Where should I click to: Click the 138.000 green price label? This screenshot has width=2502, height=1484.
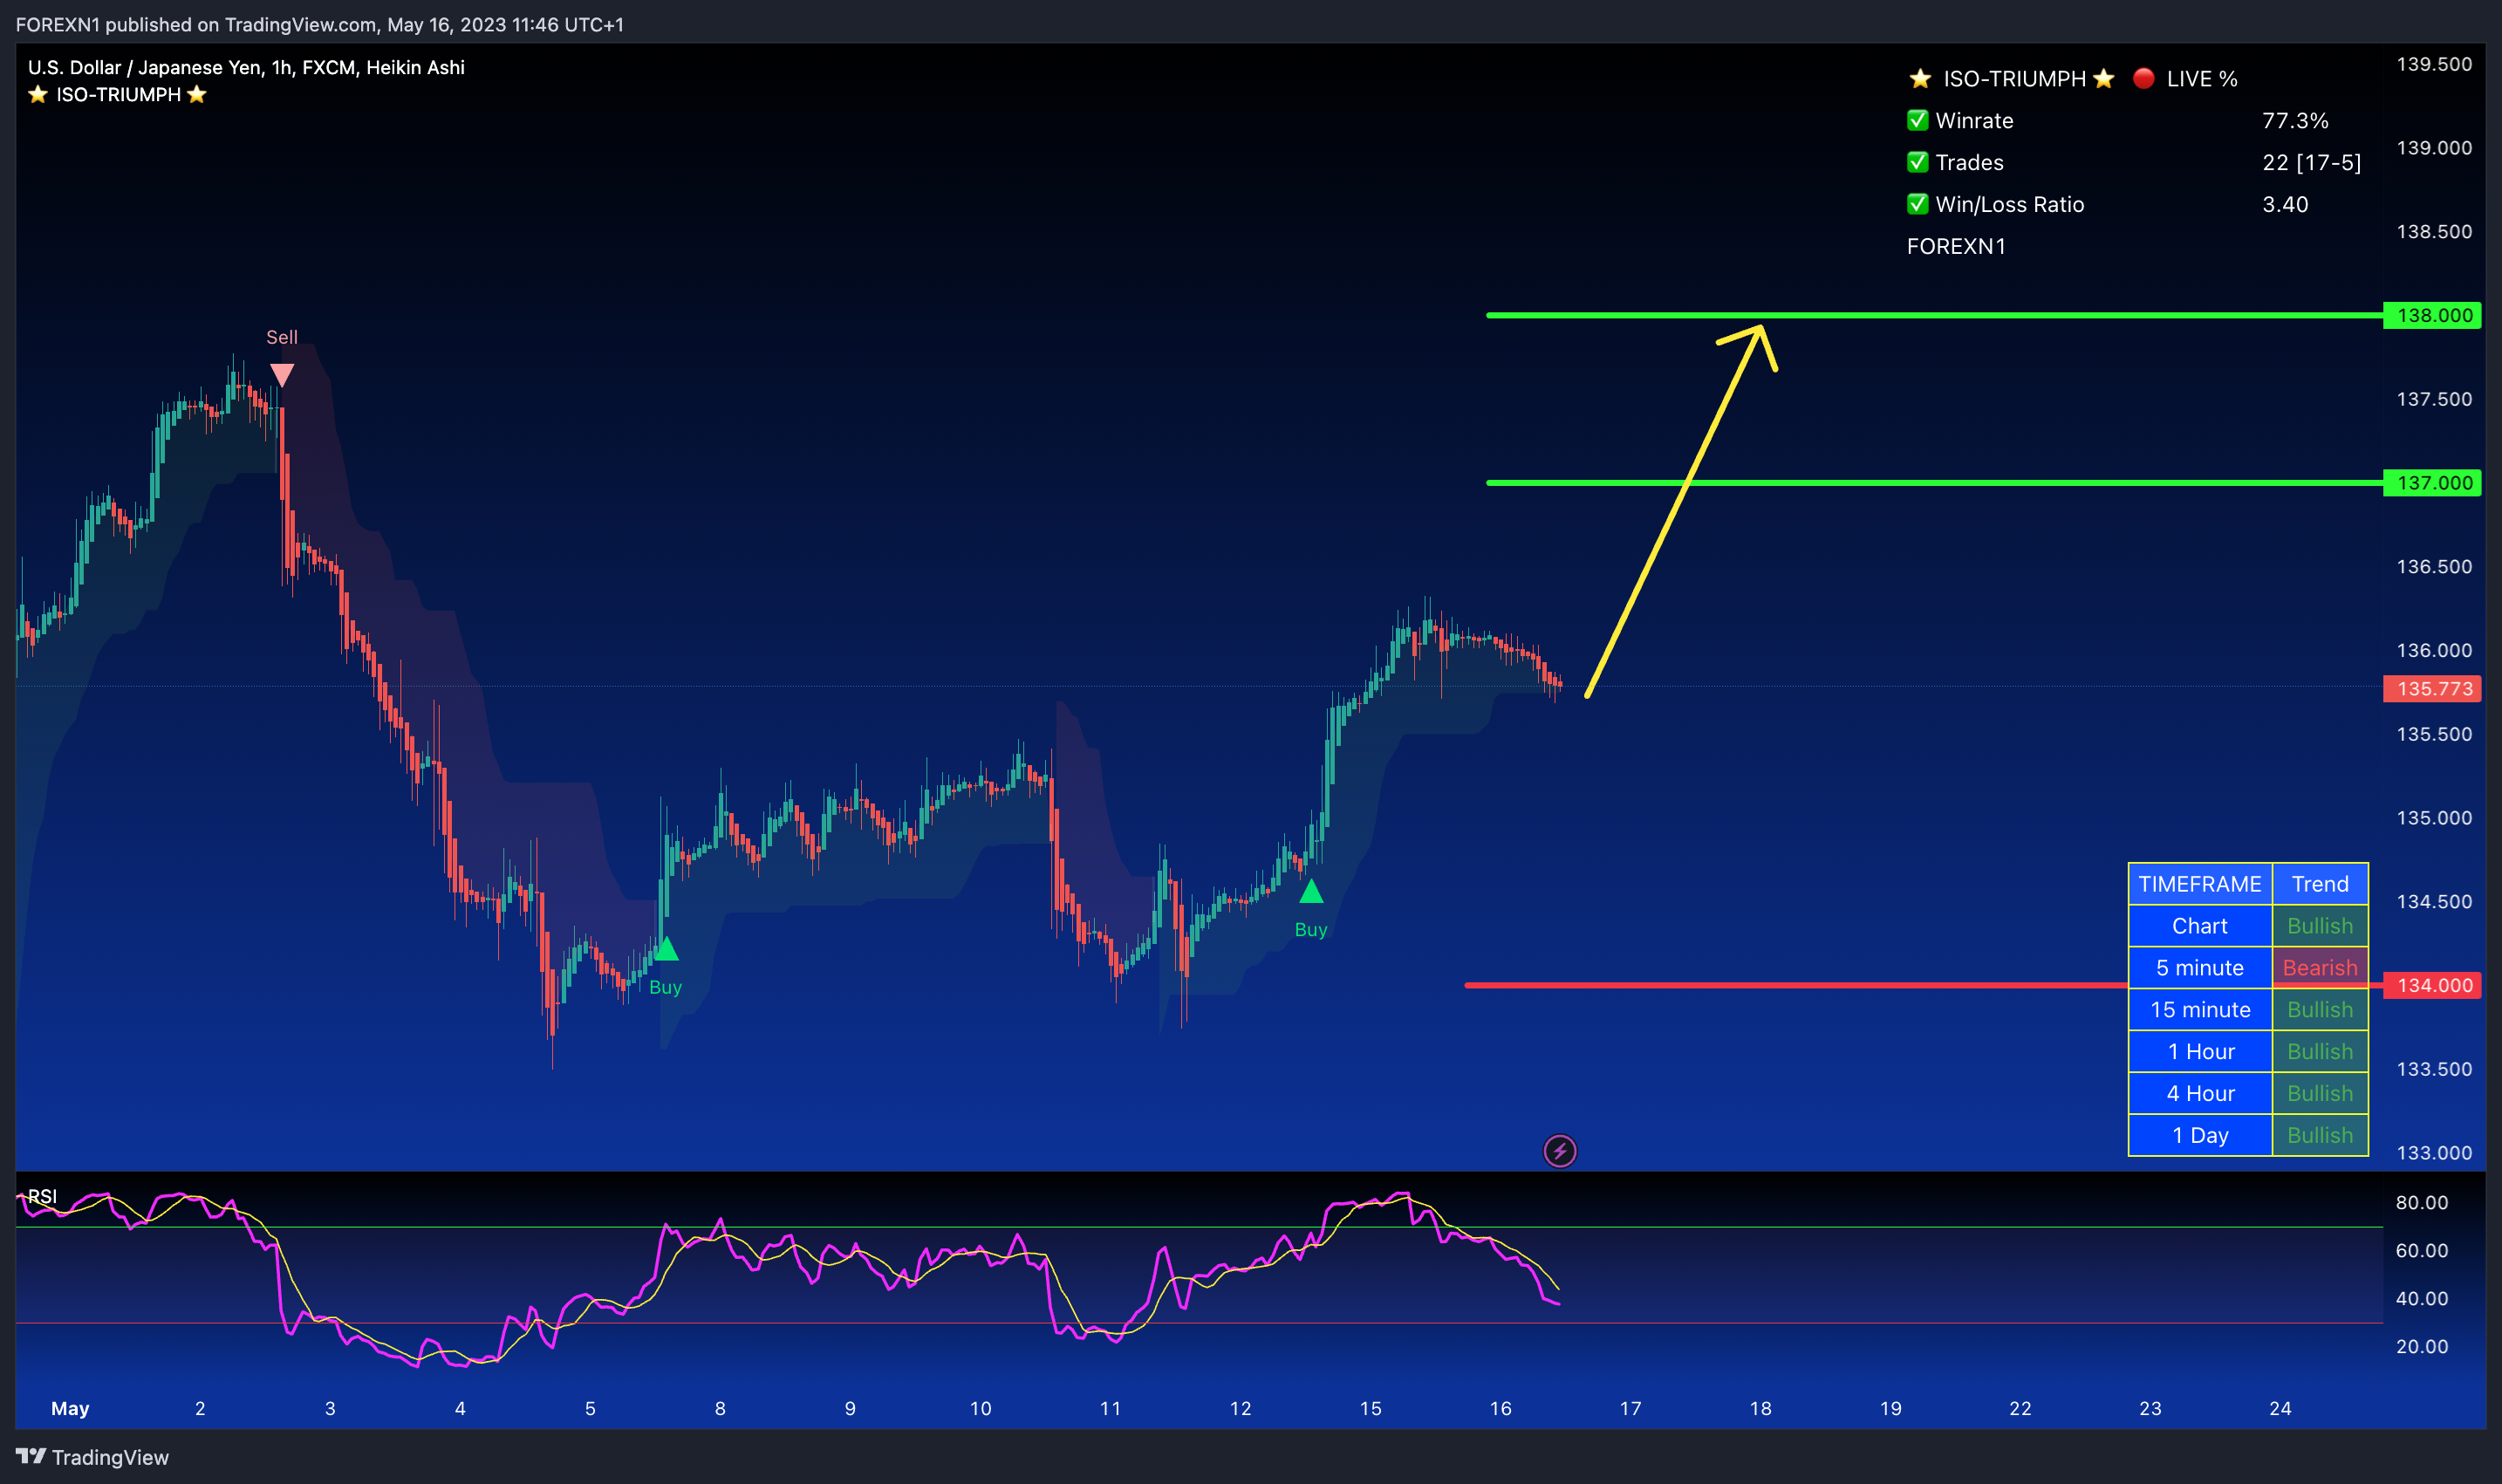point(2433,315)
